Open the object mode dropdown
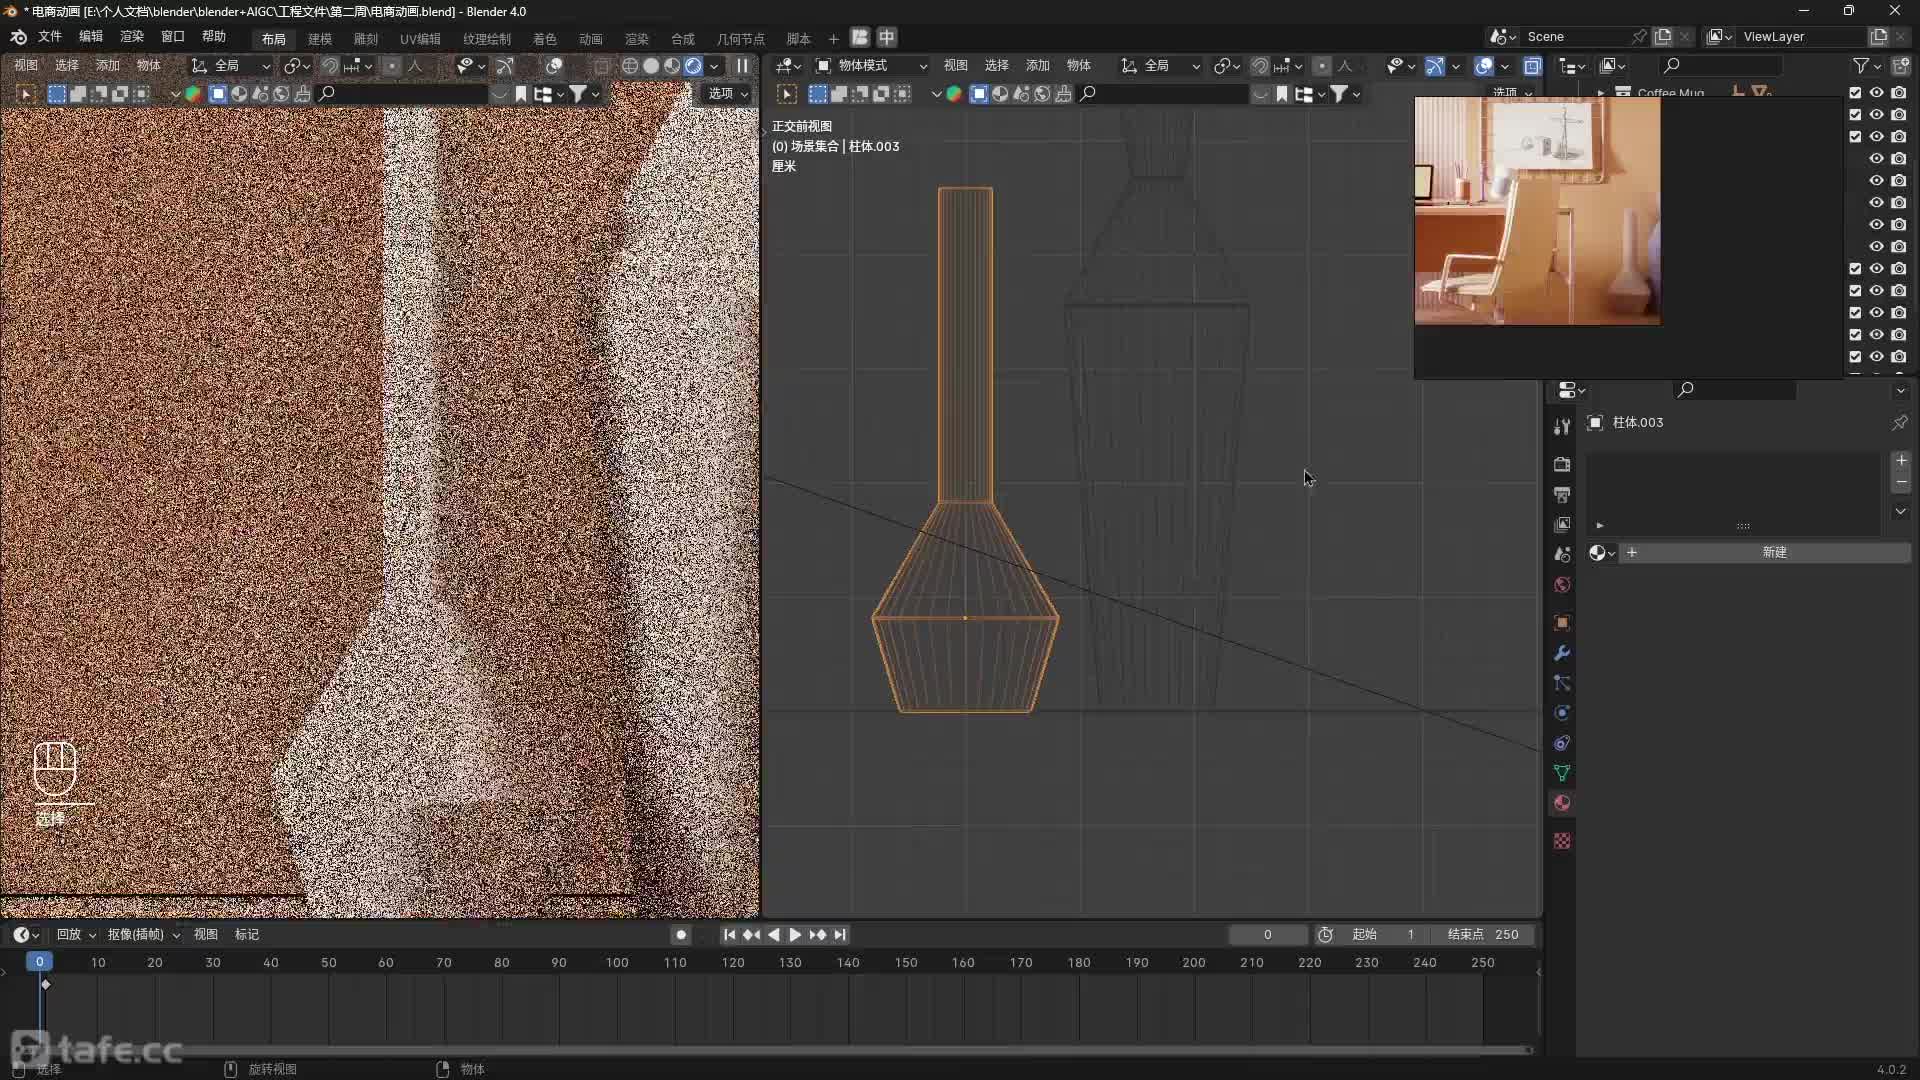The height and width of the screenshot is (1080, 1920). point(871,66)
